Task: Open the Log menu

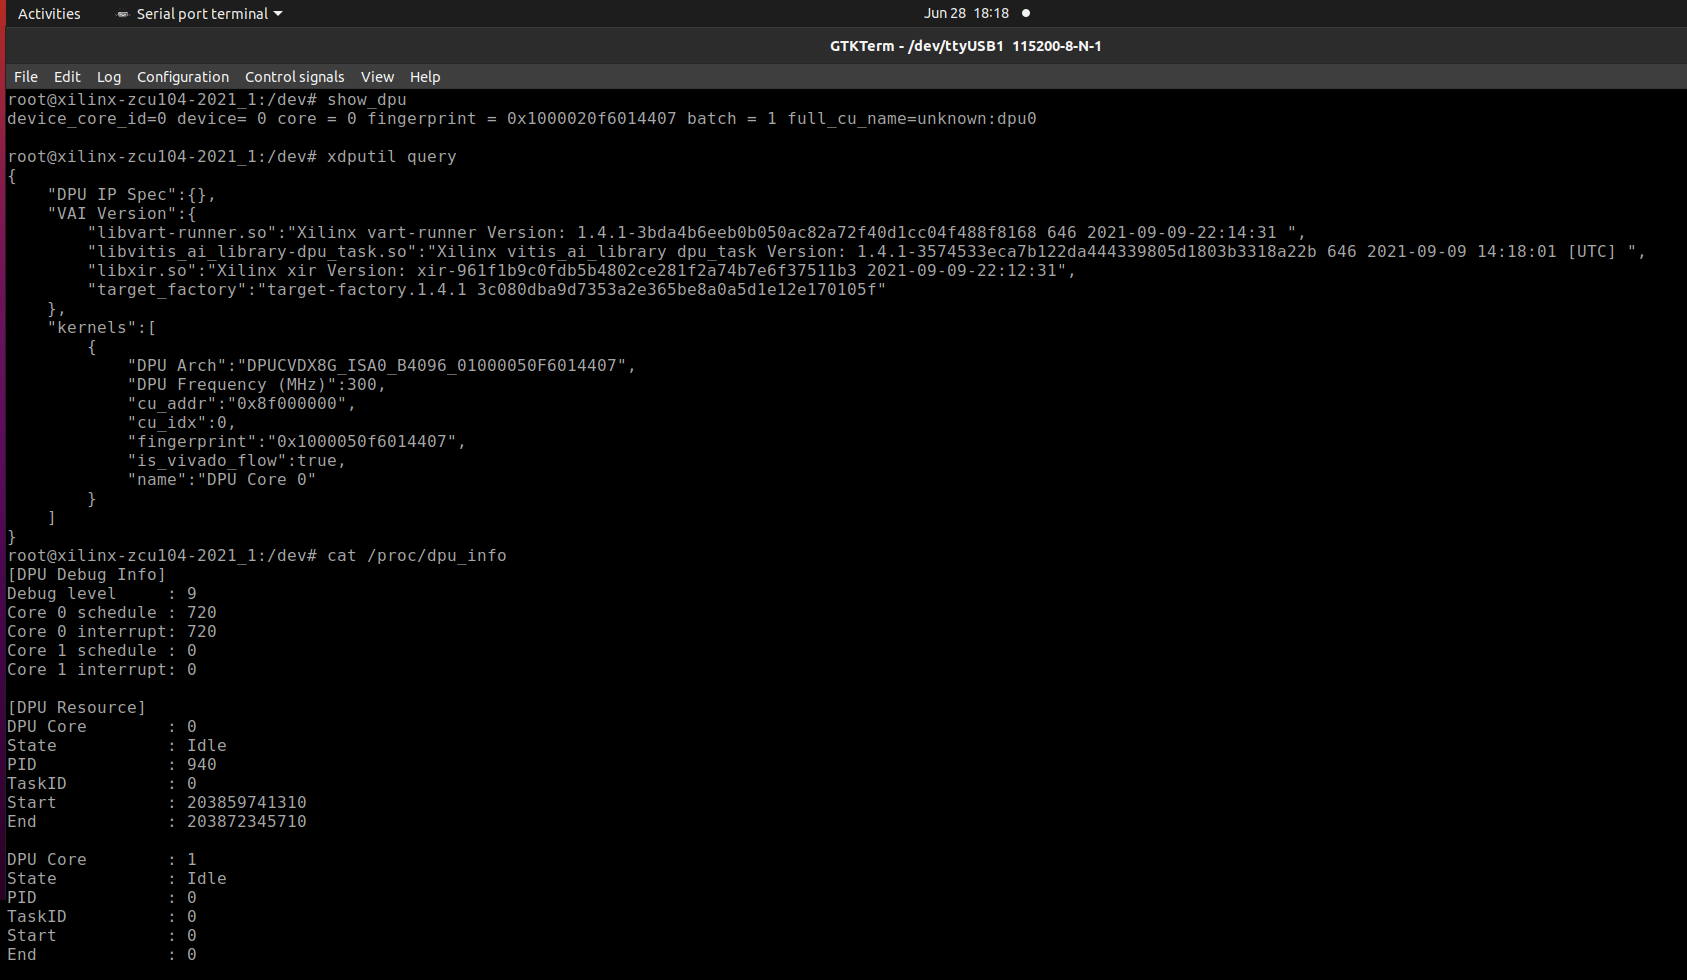Action: 109,77
